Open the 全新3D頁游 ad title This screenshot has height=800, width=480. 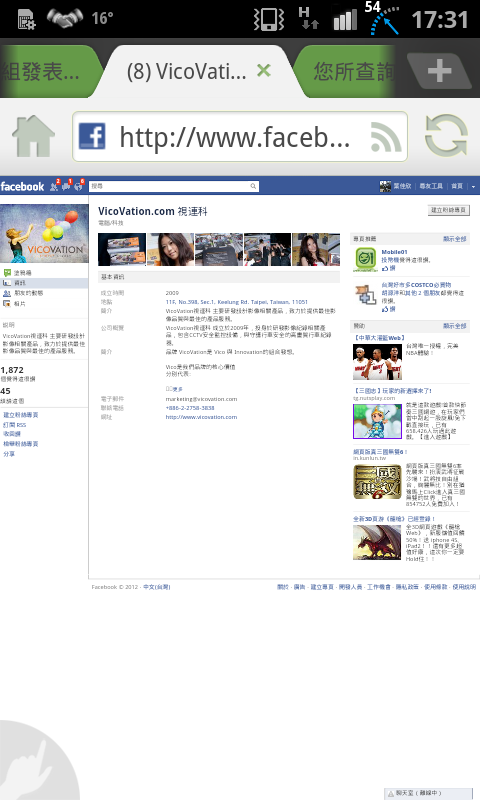point(394,519)
